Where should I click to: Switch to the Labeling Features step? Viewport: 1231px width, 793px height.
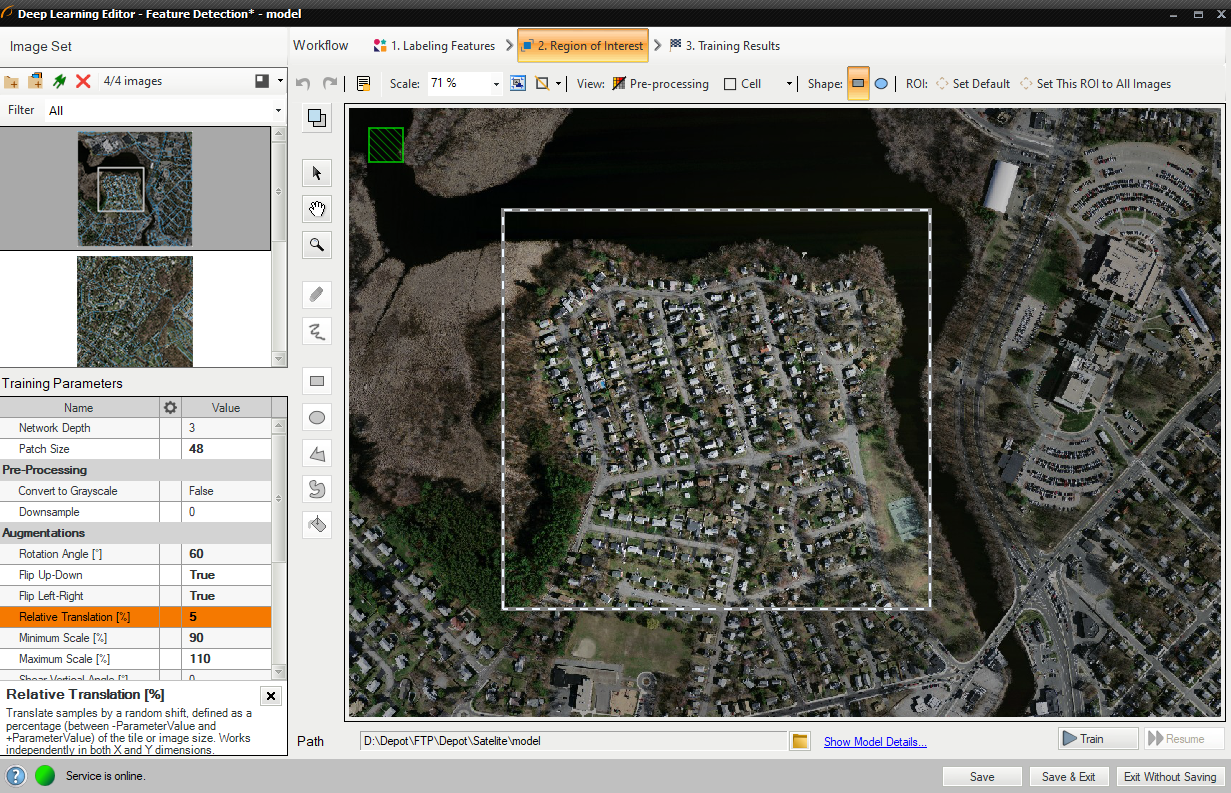[434, 45]
